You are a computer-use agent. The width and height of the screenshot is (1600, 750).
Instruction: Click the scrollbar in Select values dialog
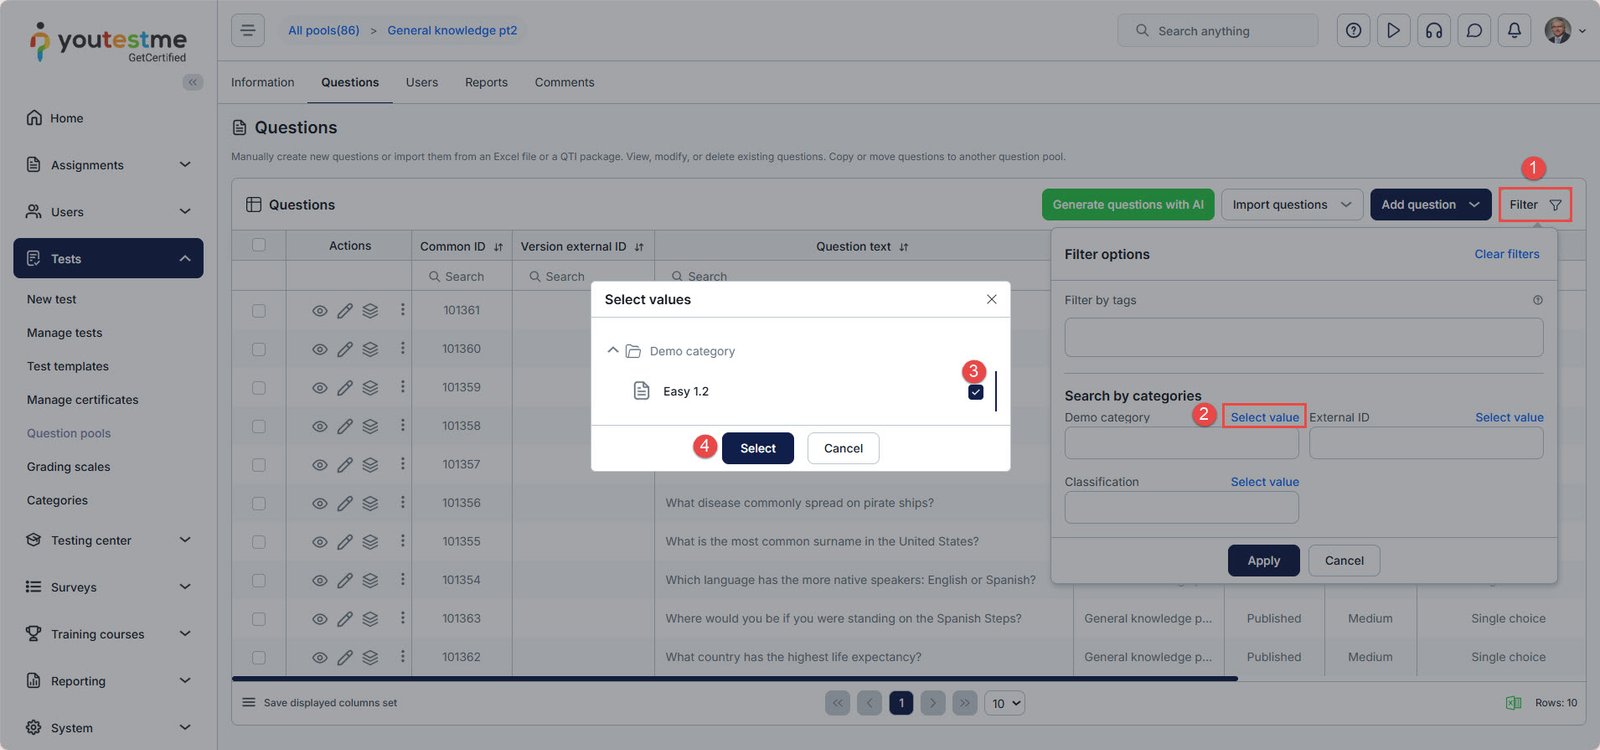point(996,391)
